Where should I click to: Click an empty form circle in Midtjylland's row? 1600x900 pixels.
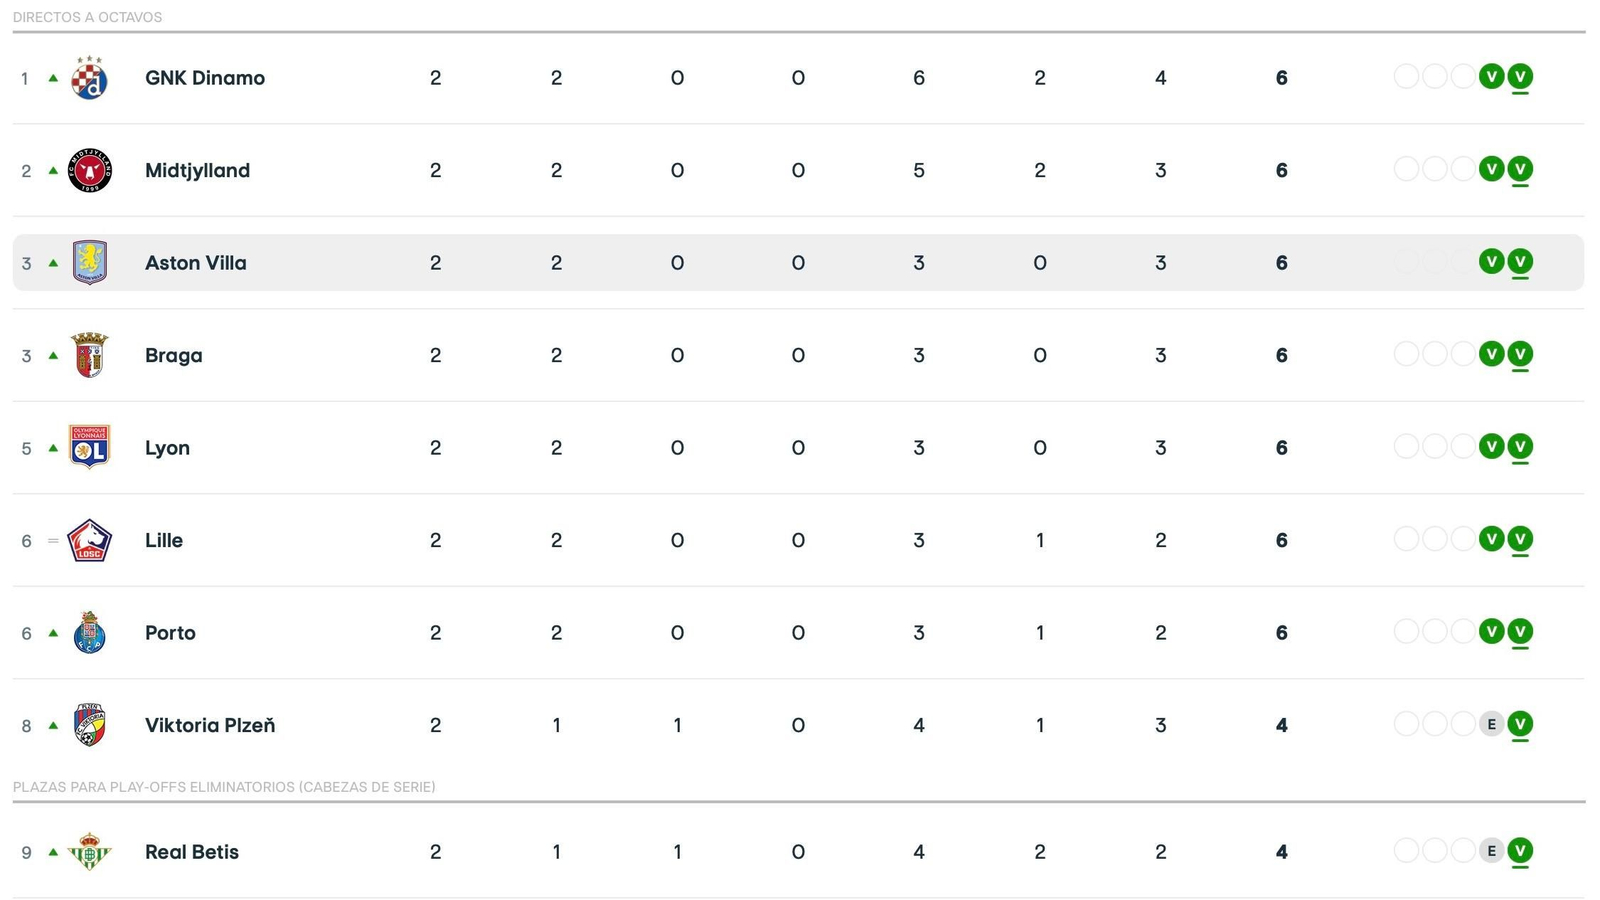click(1406, 169)
